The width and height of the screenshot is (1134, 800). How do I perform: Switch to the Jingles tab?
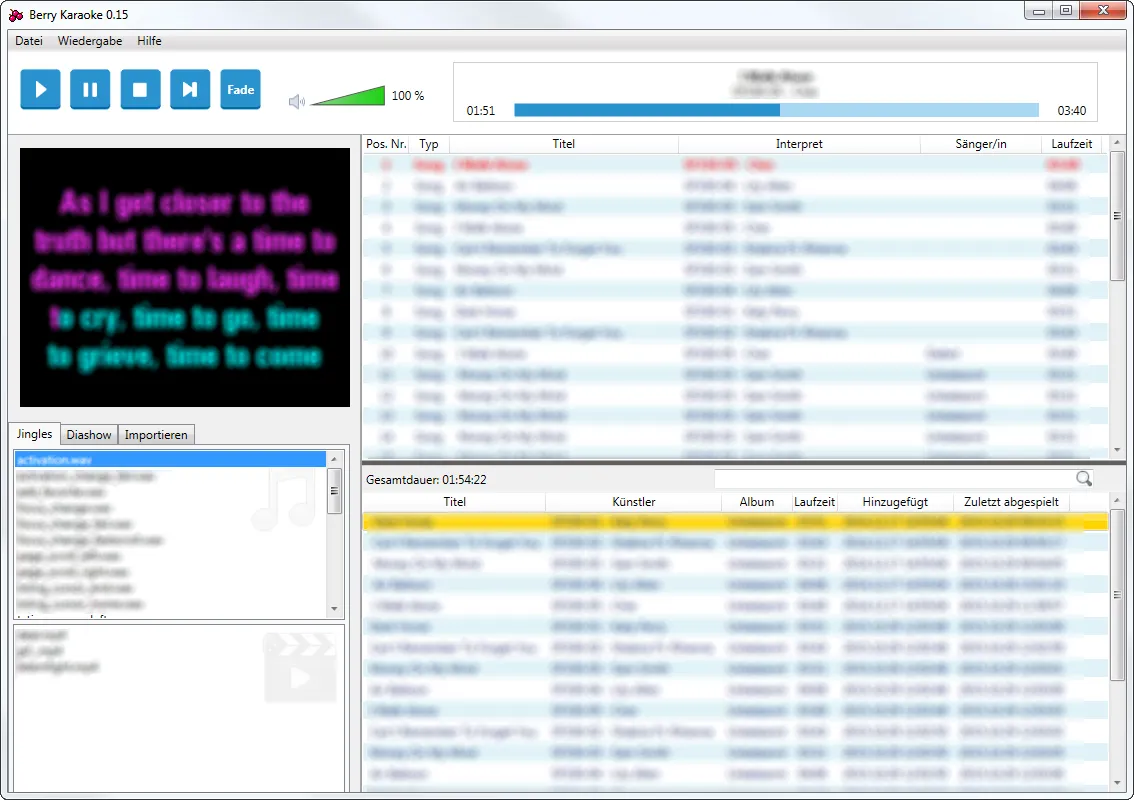point(35,433)
